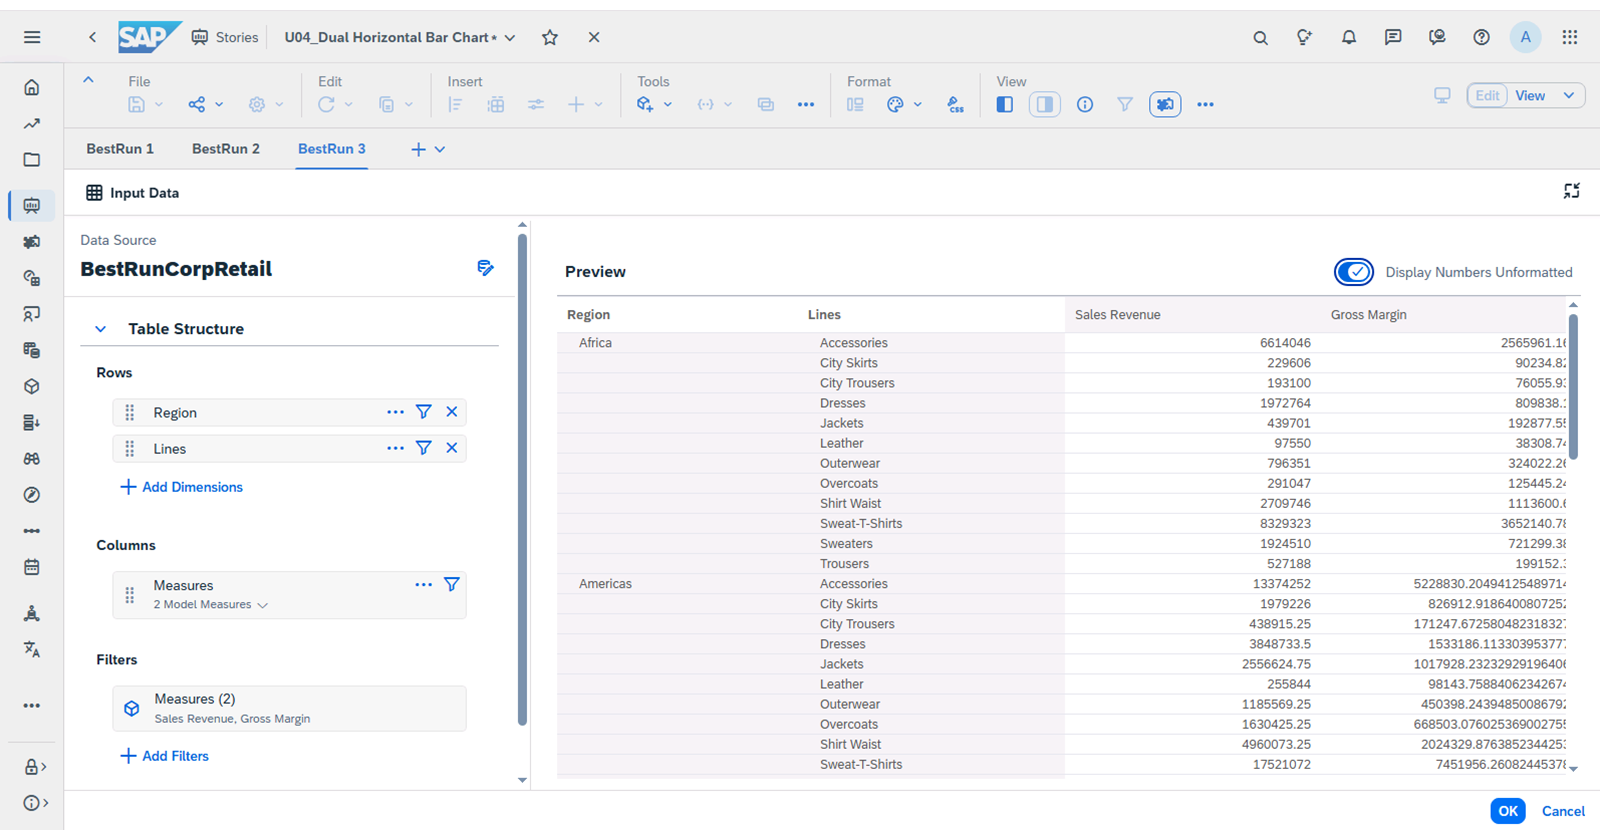Open the Measures (2) filter token
This screenshot has width=1600, height=840.
coord(290,708)
